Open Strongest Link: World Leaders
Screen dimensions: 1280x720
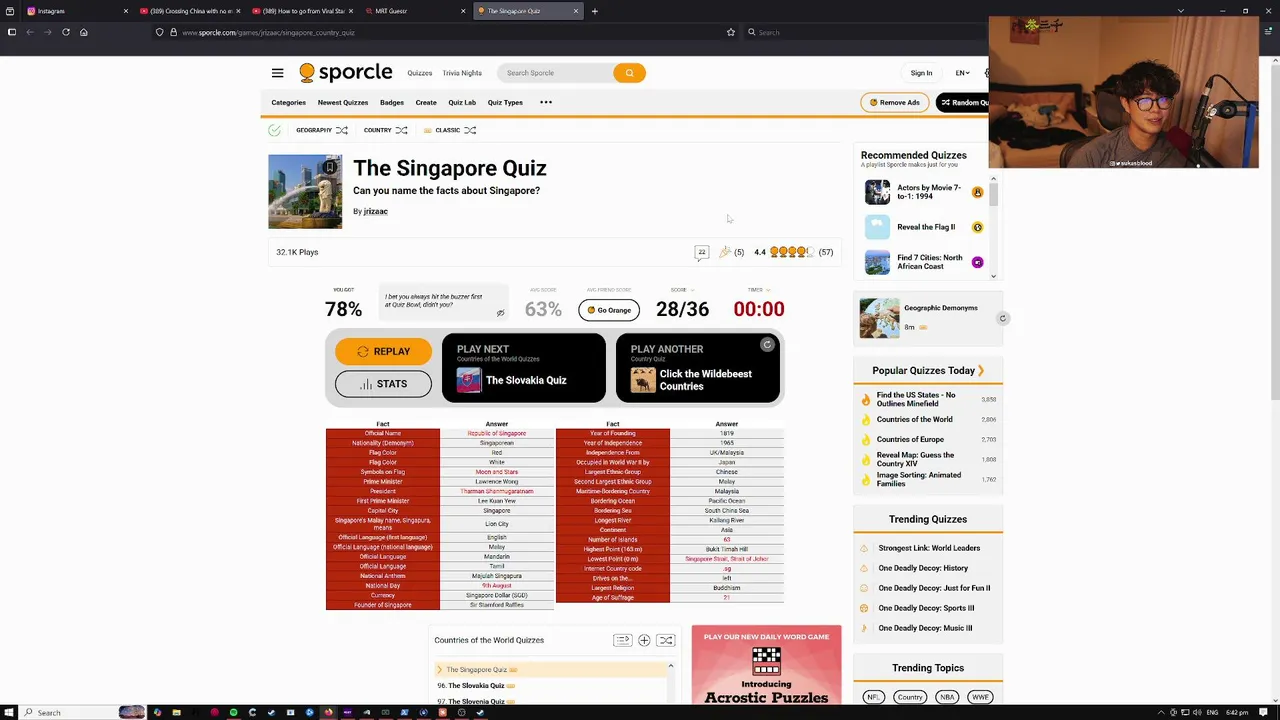tap(929, 548)
